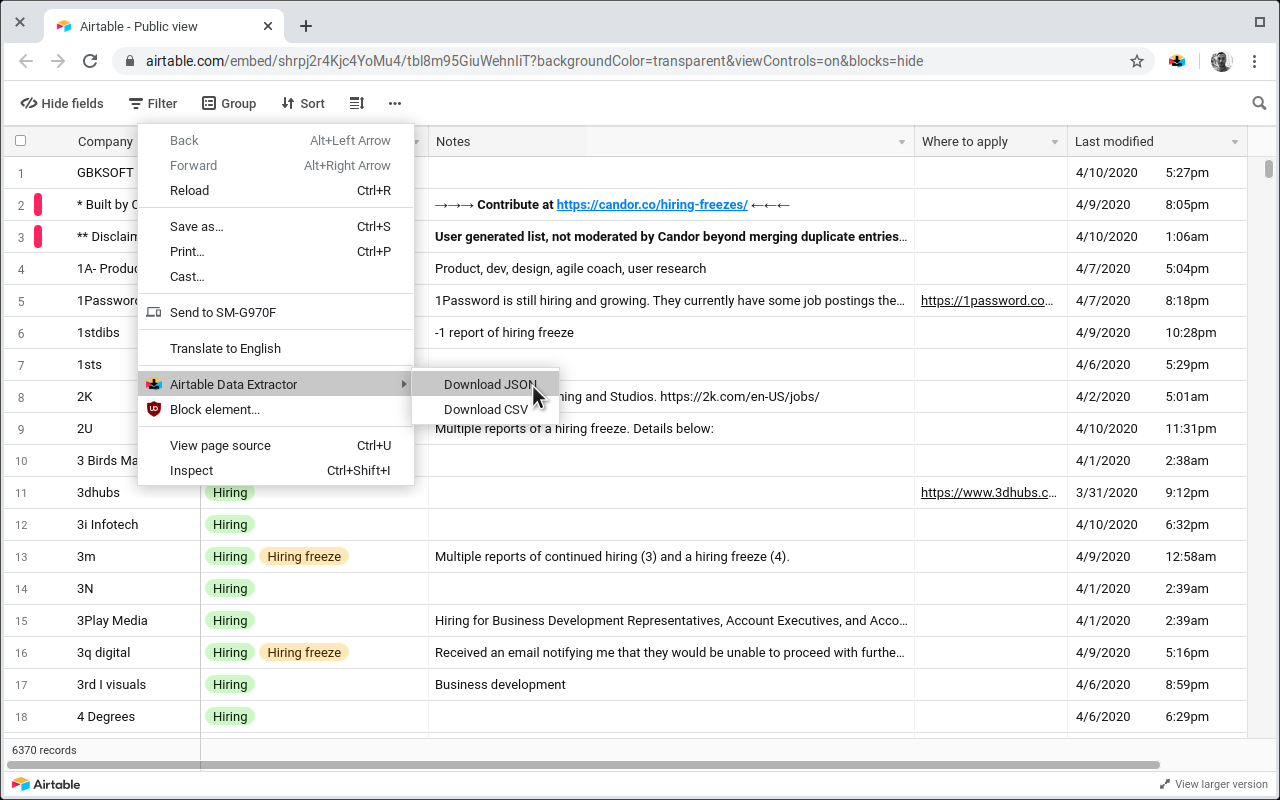
Task: Open the Notes column dropdown arrow
Action: 902,142
